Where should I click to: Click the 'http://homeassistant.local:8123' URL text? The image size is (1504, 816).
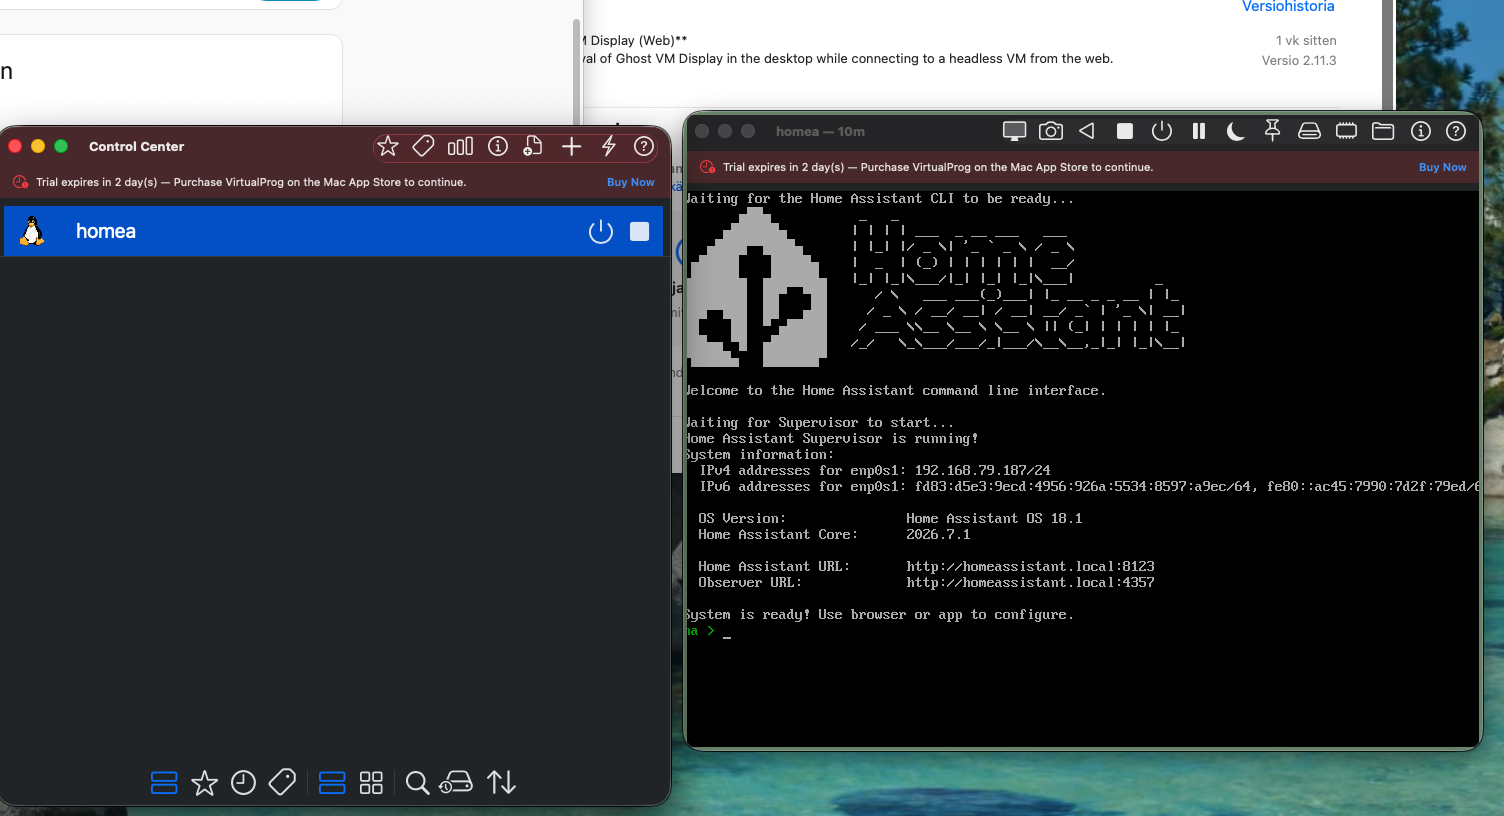1030,566
